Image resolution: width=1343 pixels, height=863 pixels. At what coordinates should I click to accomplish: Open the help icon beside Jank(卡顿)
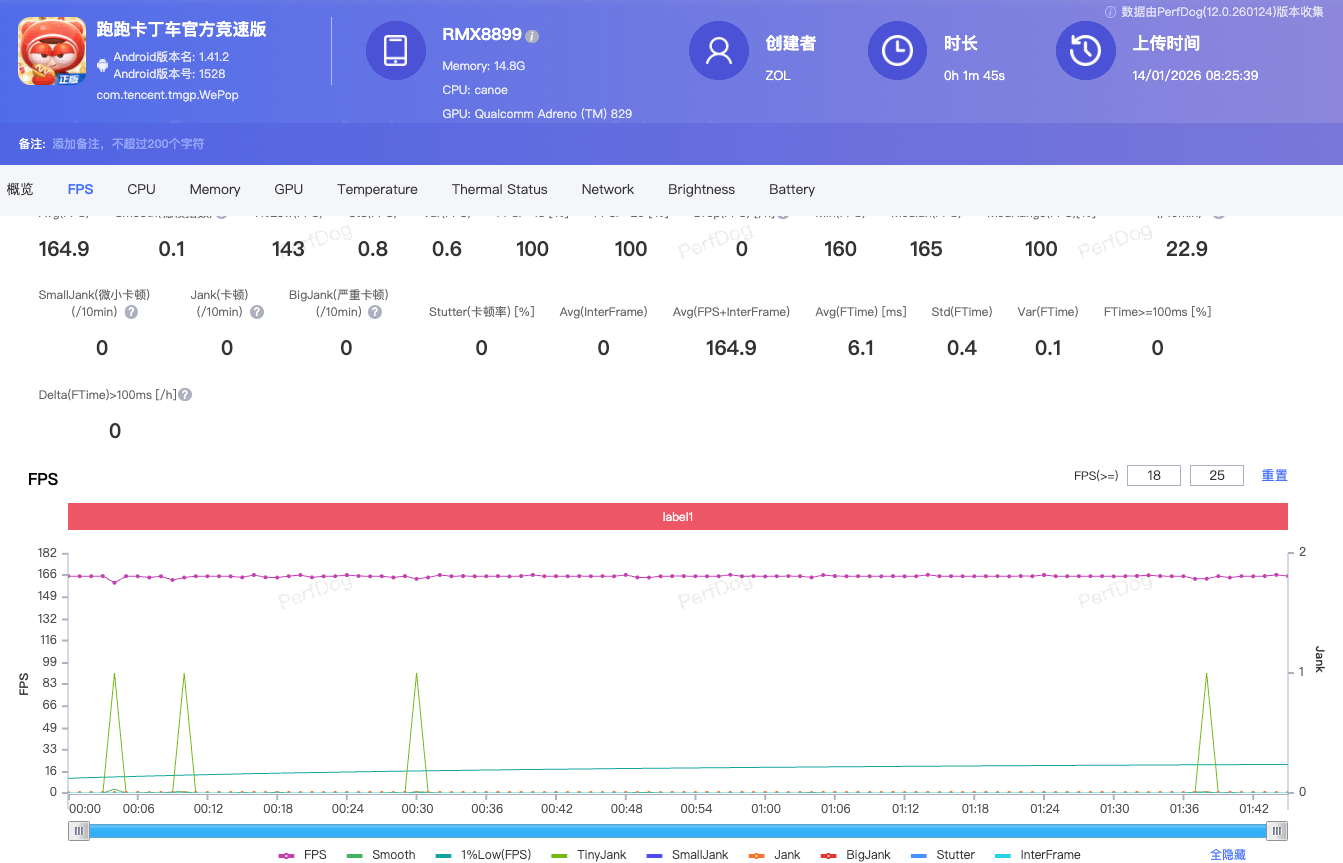pyautogui.click(x=256, y=311)
